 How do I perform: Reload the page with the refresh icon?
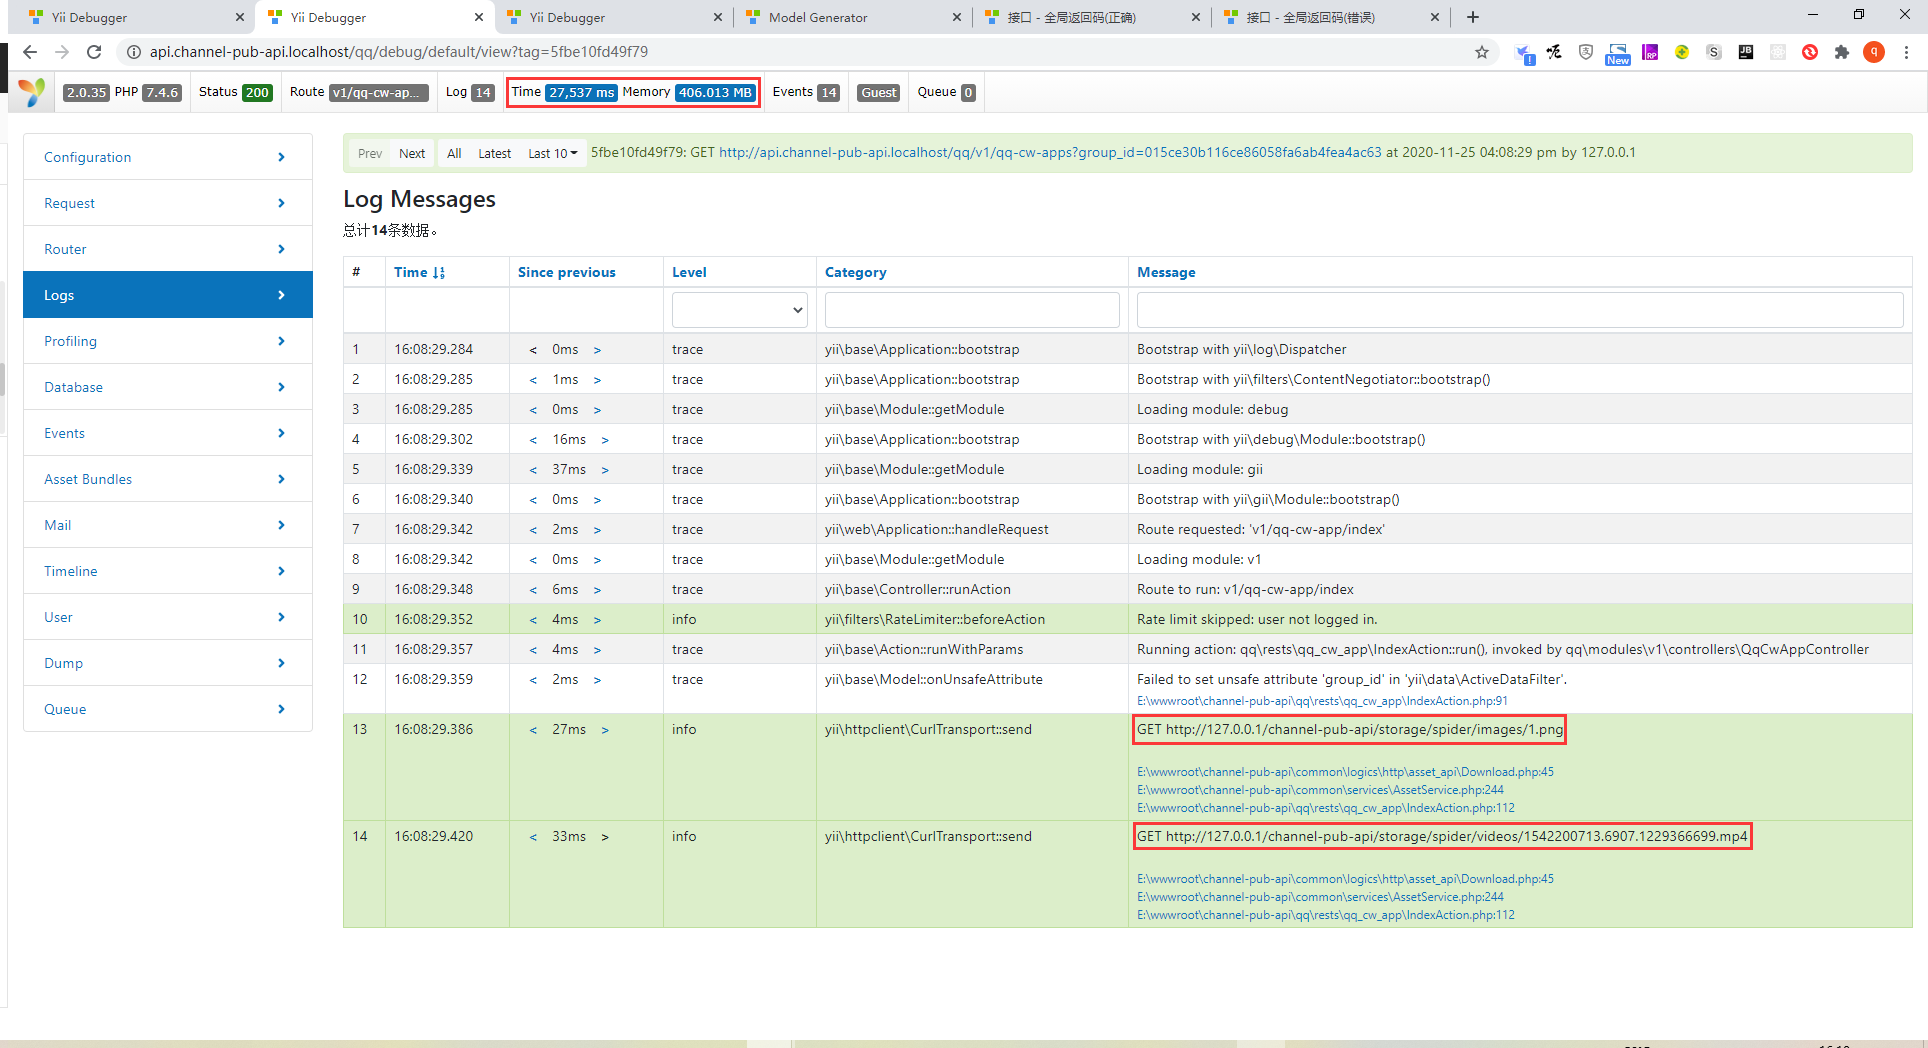point(94,52)
